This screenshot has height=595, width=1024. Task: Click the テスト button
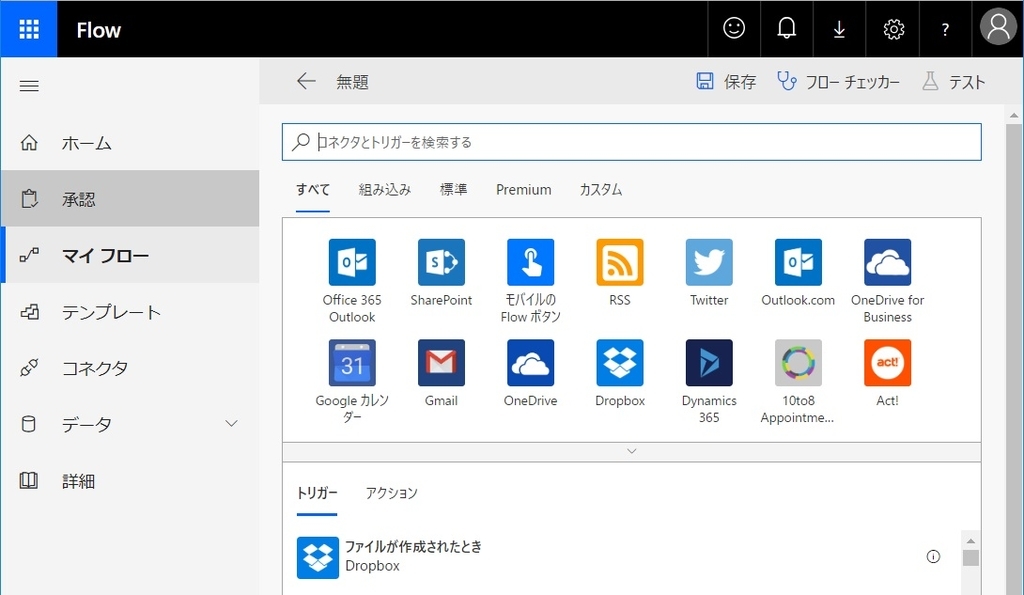pyautogui.click(x=953, y=82)
